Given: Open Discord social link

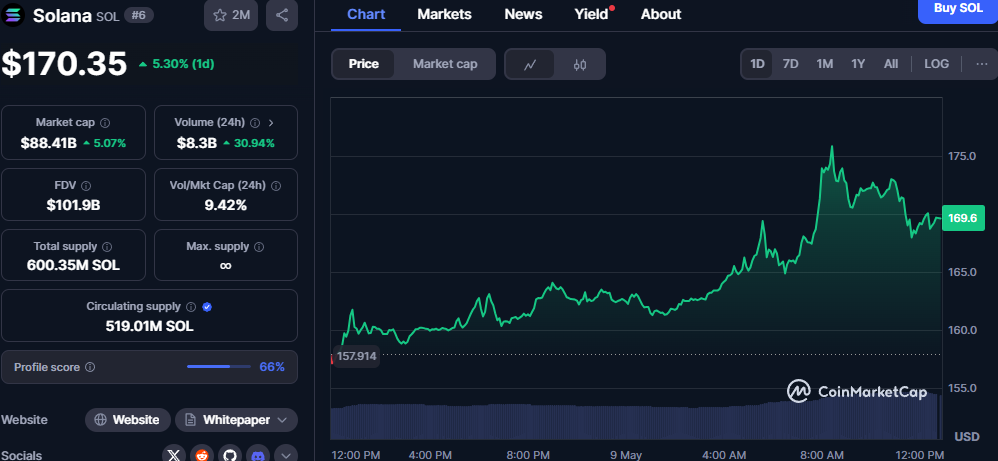Looking at the screenshot, I should pos(258,454).
